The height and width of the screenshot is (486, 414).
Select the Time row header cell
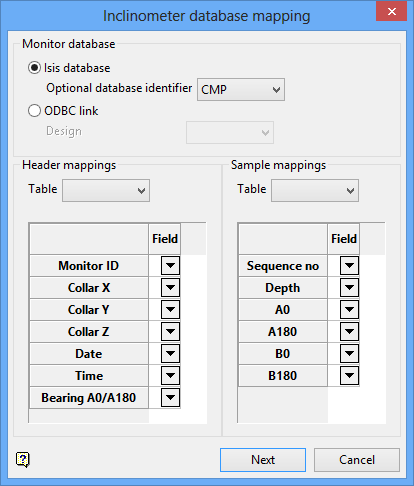[x=89, y=376]
